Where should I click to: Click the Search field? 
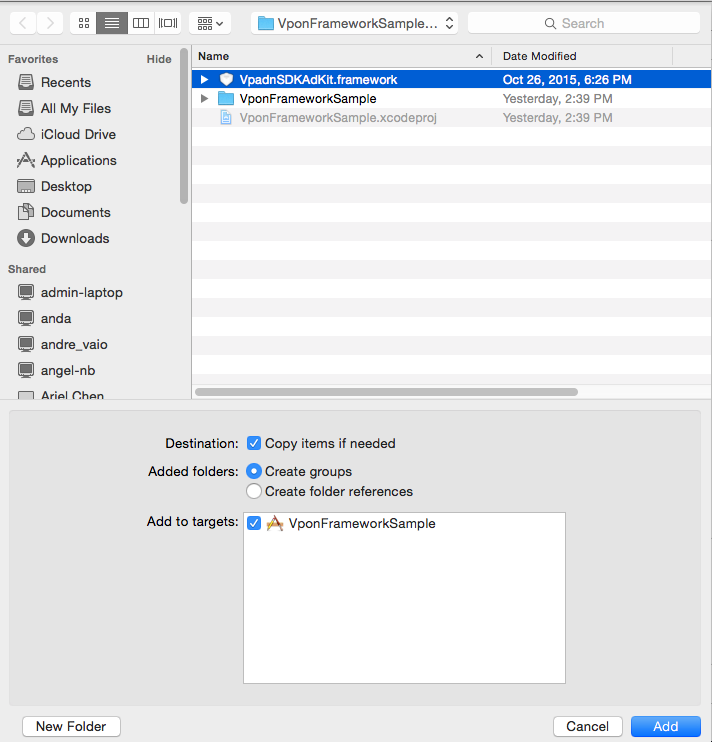point(584,23)
